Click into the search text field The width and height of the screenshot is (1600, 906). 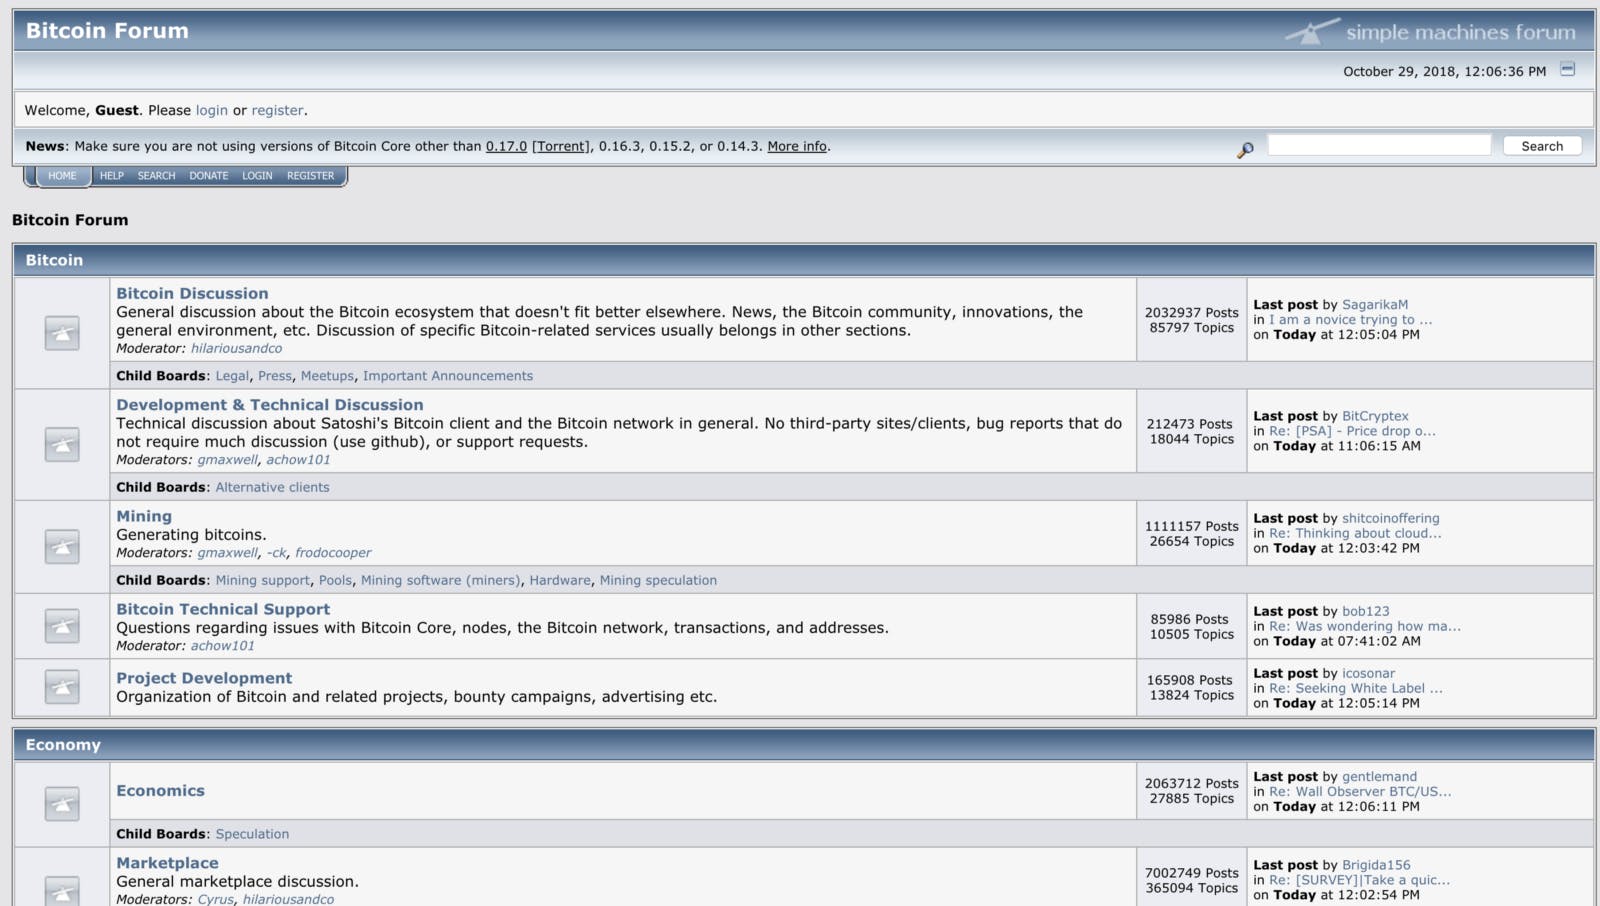coord(1379,145)
